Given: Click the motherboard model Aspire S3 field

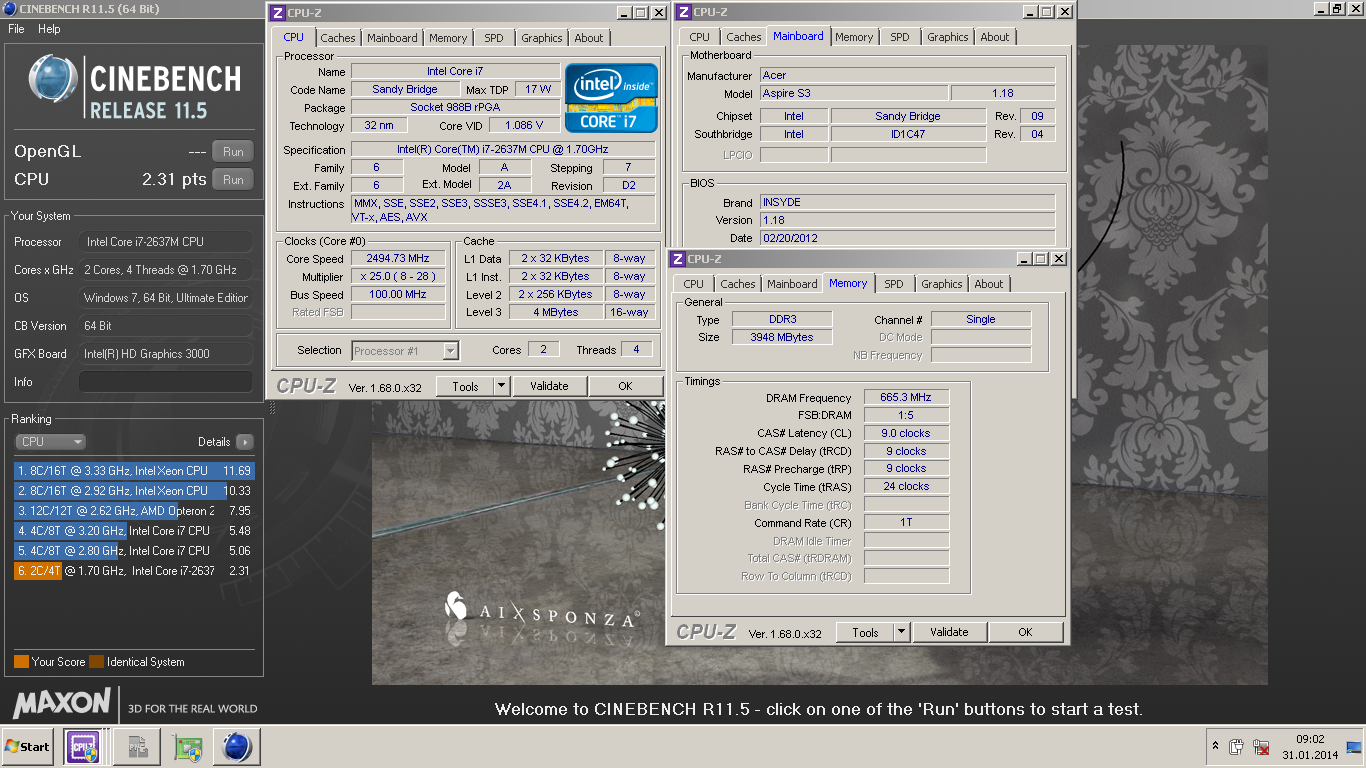Looking at the screenshot, I should (853, 93).
